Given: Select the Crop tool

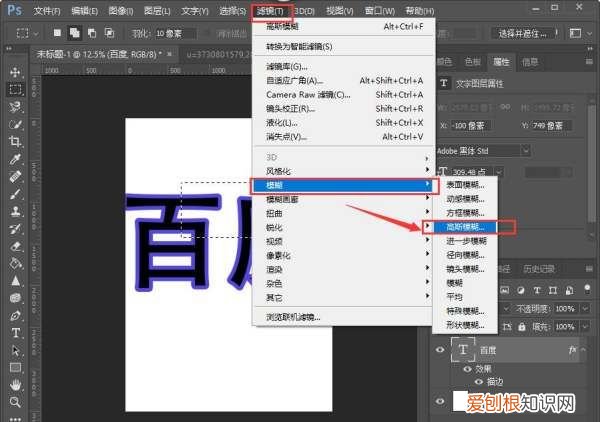Looking at the screenshot, I should (x=15, y=142).
